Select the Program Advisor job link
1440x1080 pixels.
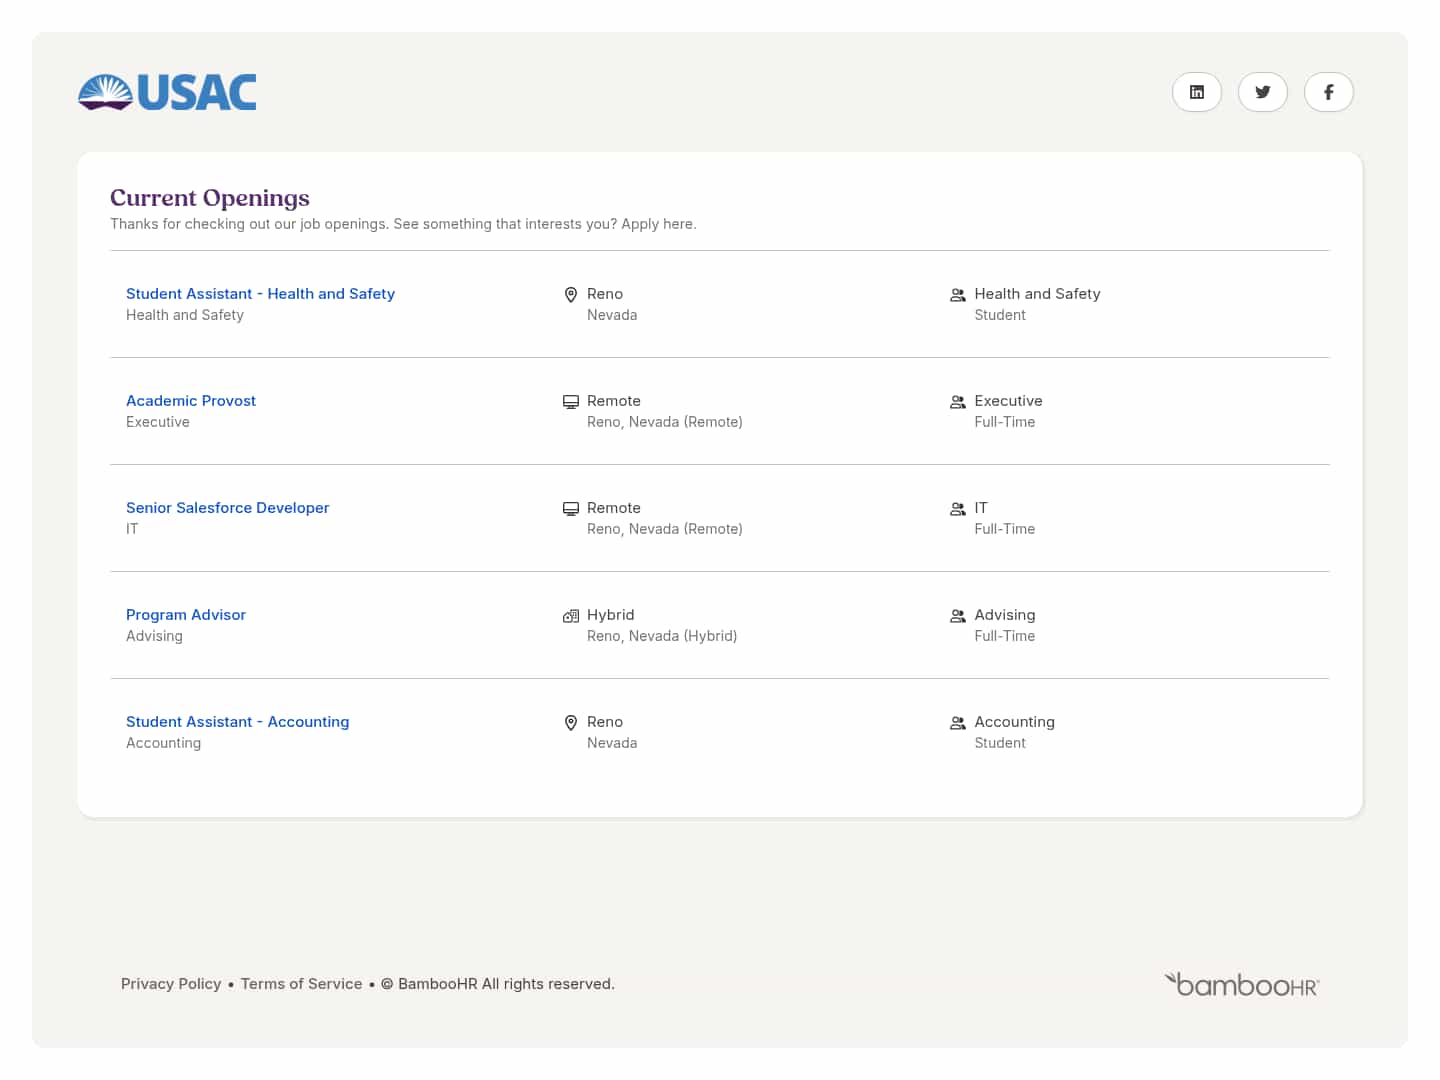coord(186,615)
